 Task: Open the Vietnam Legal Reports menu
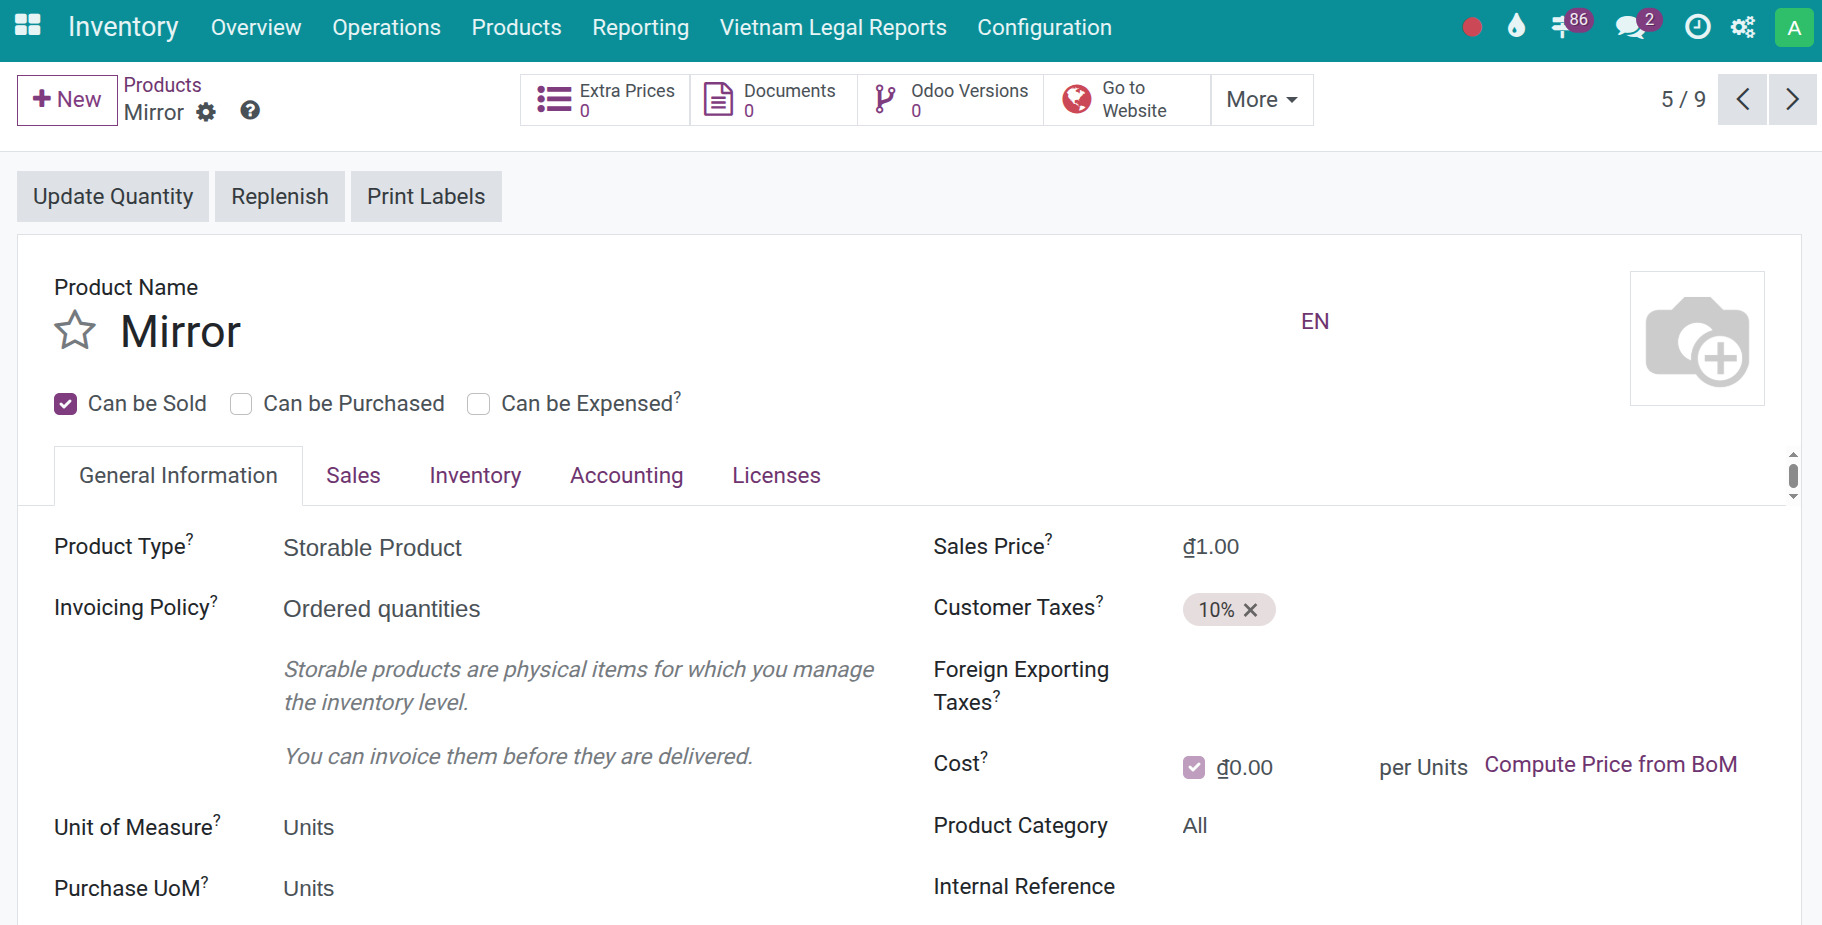pos(833,27)
